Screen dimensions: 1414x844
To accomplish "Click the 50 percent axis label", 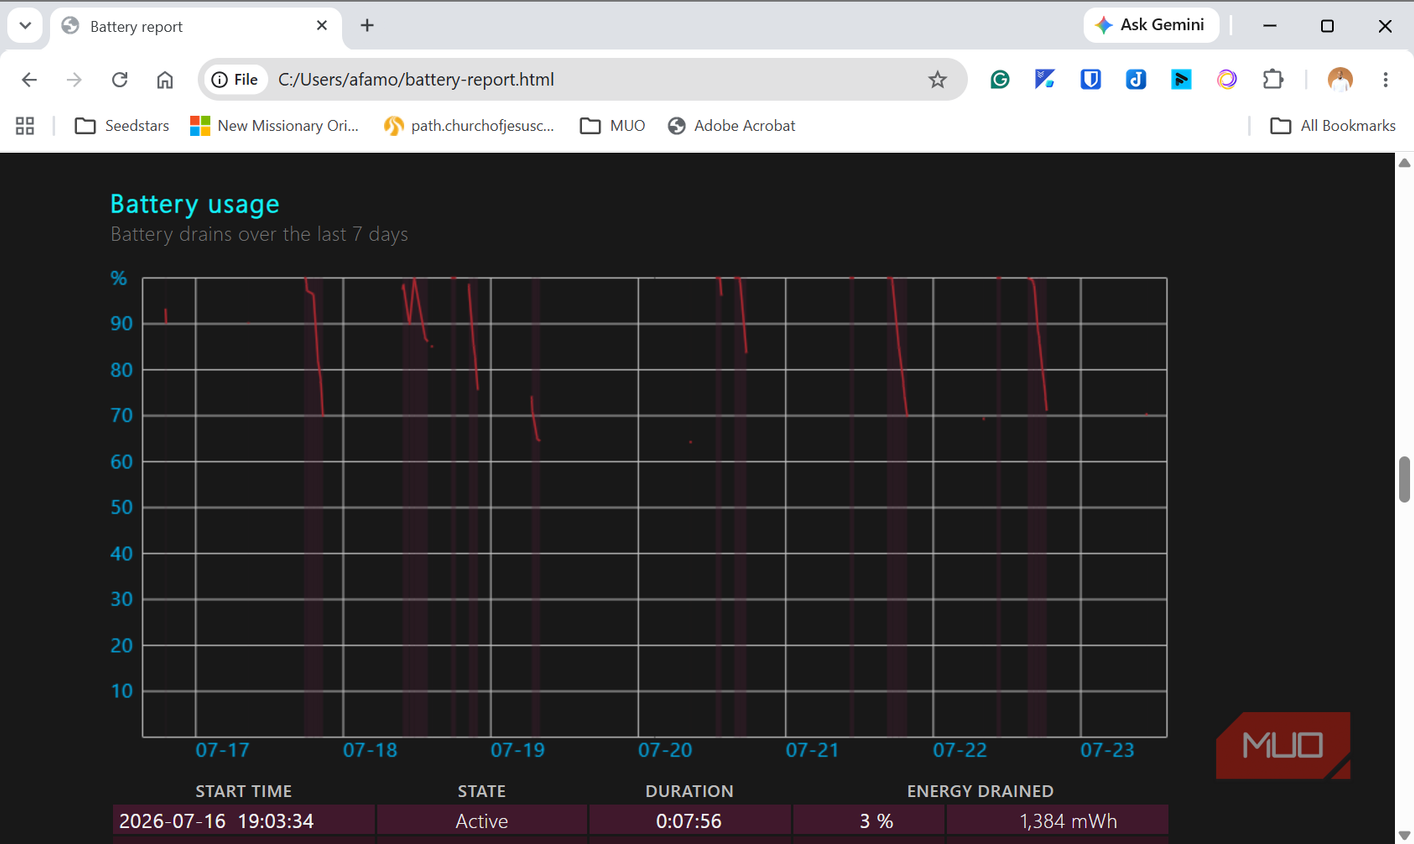I will coord(121,507).
